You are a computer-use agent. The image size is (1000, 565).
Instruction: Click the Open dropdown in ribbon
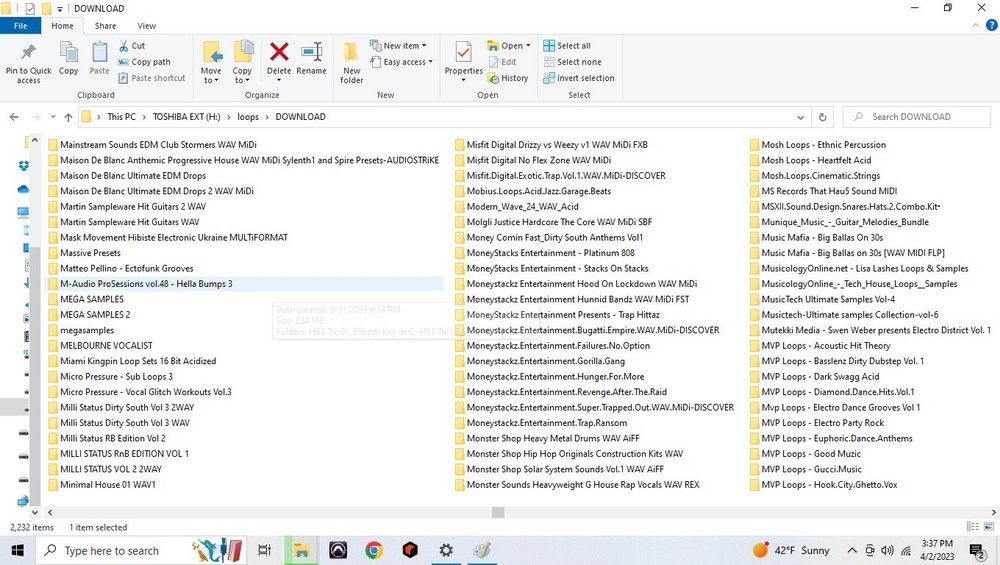coord(509,46)
